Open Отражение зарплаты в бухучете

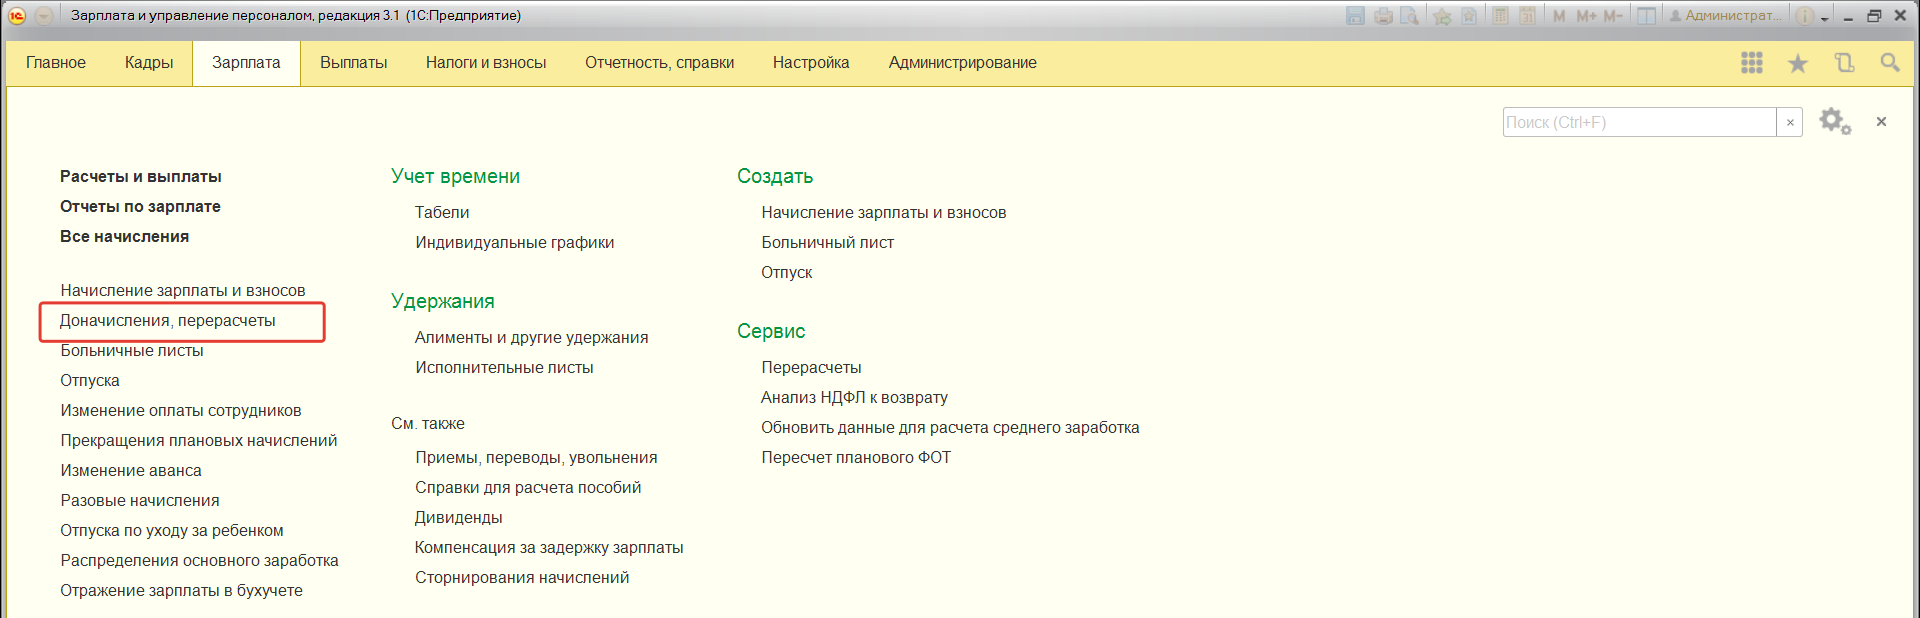tap(181, 590)
